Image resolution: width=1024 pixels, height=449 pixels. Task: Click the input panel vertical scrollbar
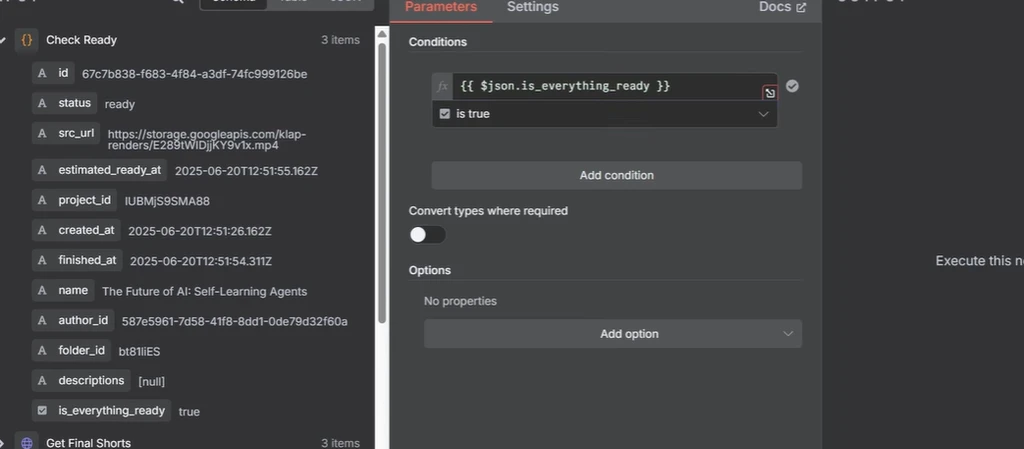pyautogui.click(x=382, y=183)
